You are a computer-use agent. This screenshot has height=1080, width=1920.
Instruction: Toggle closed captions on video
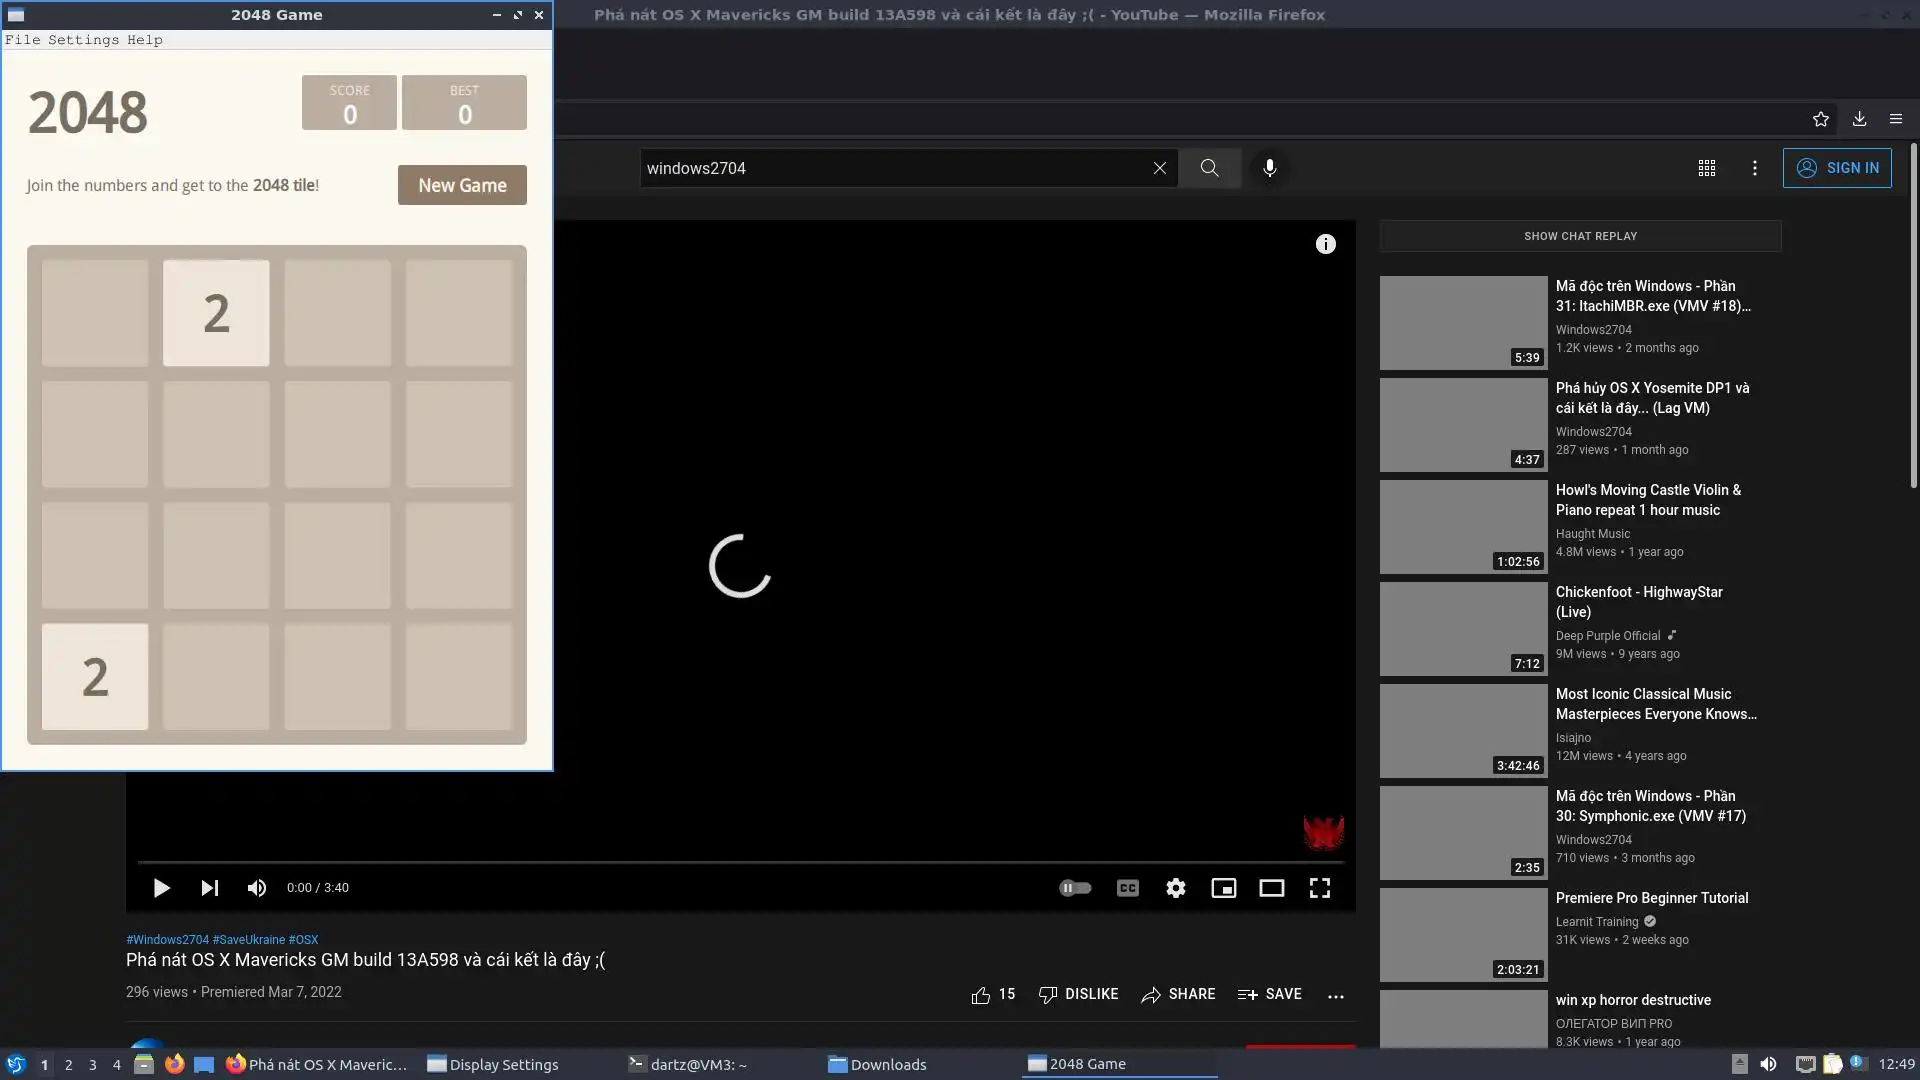coord(1127,888)
